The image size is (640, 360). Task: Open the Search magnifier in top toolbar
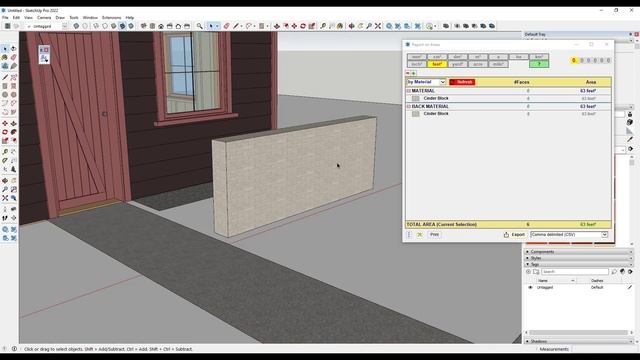pyautogui.click(x=199, y=26)
